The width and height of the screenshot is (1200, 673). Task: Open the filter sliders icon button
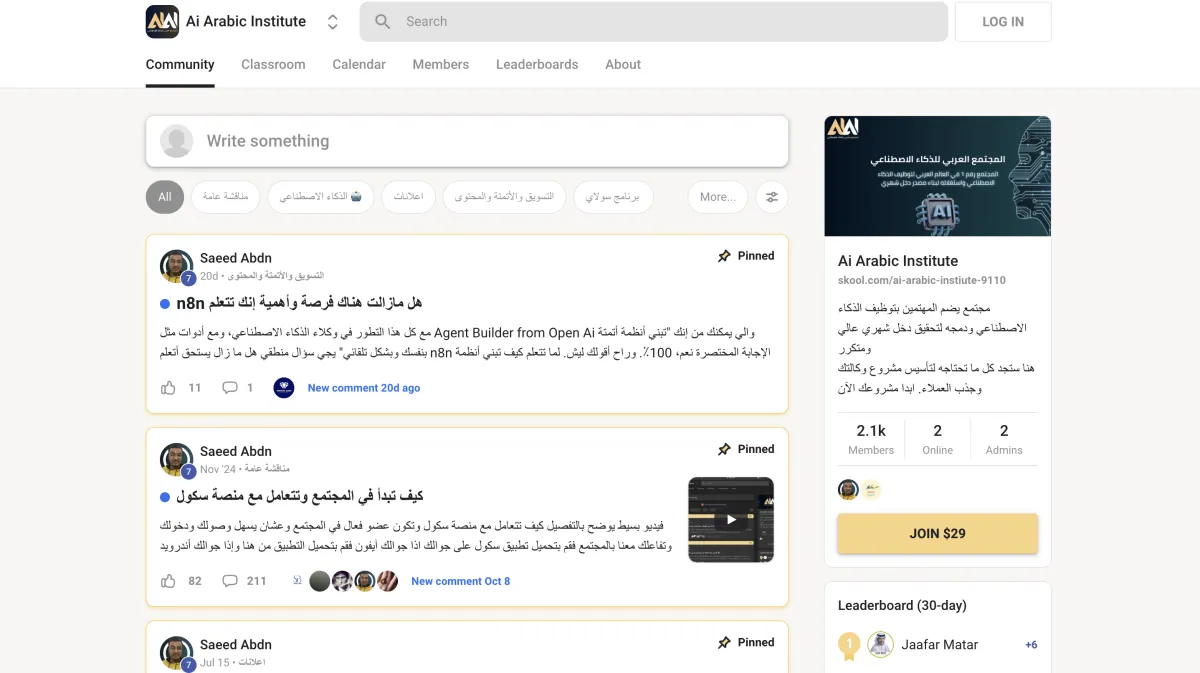(772, 197)
